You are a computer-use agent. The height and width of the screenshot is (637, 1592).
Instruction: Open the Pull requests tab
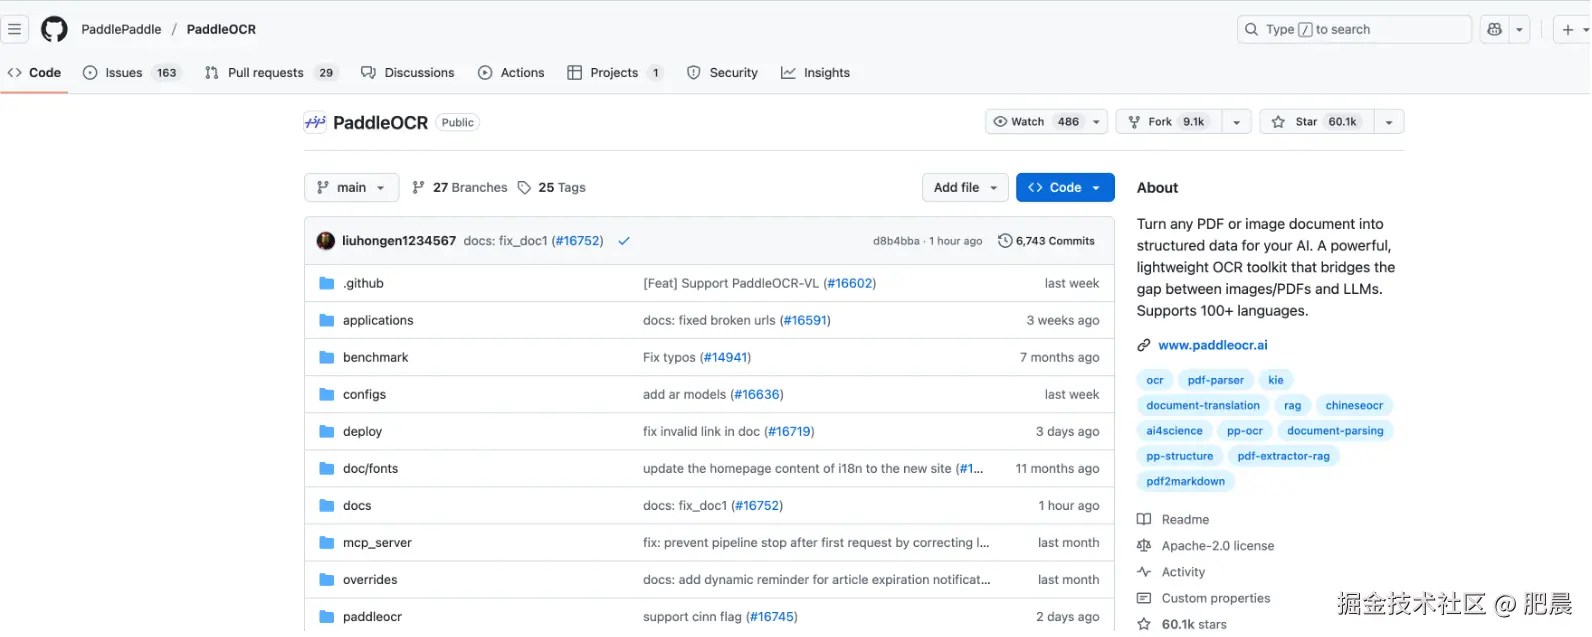(265, 73)
